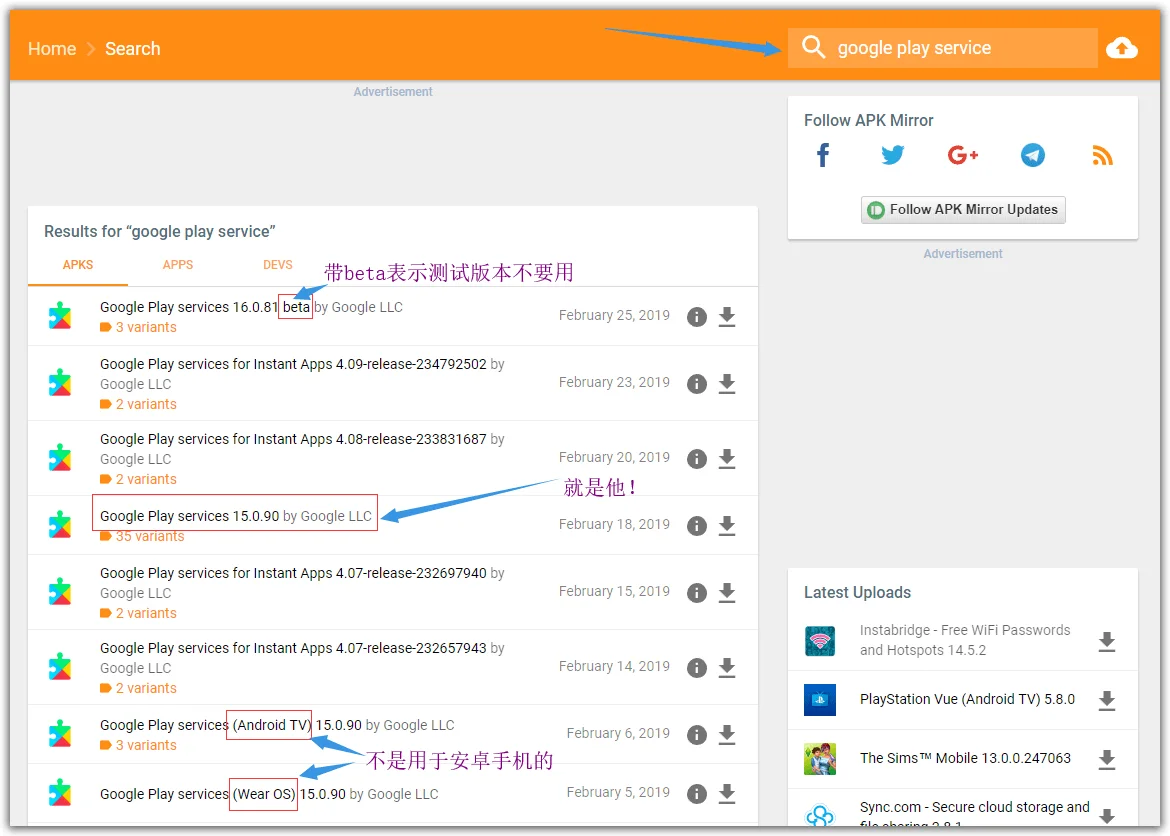Screen dimensions: 1170x836
Task: Download Instant Apps 4.07-release-232697940
Action: point(727,593)
